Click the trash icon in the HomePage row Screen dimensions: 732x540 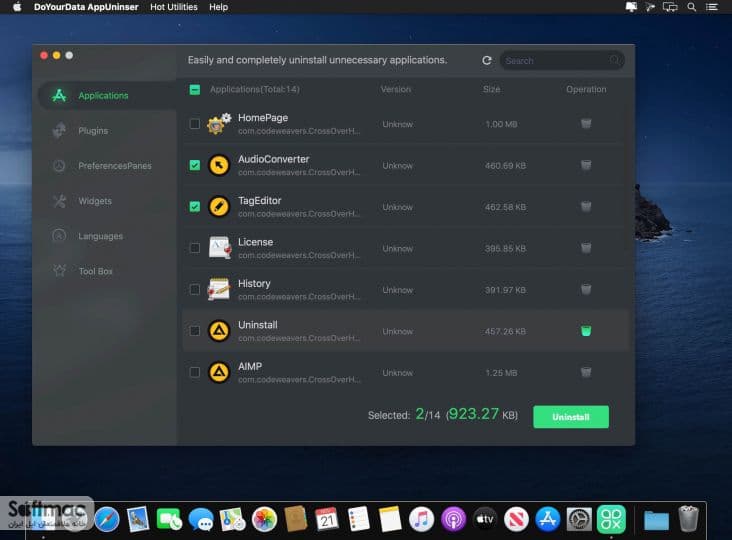coord(585,124)
